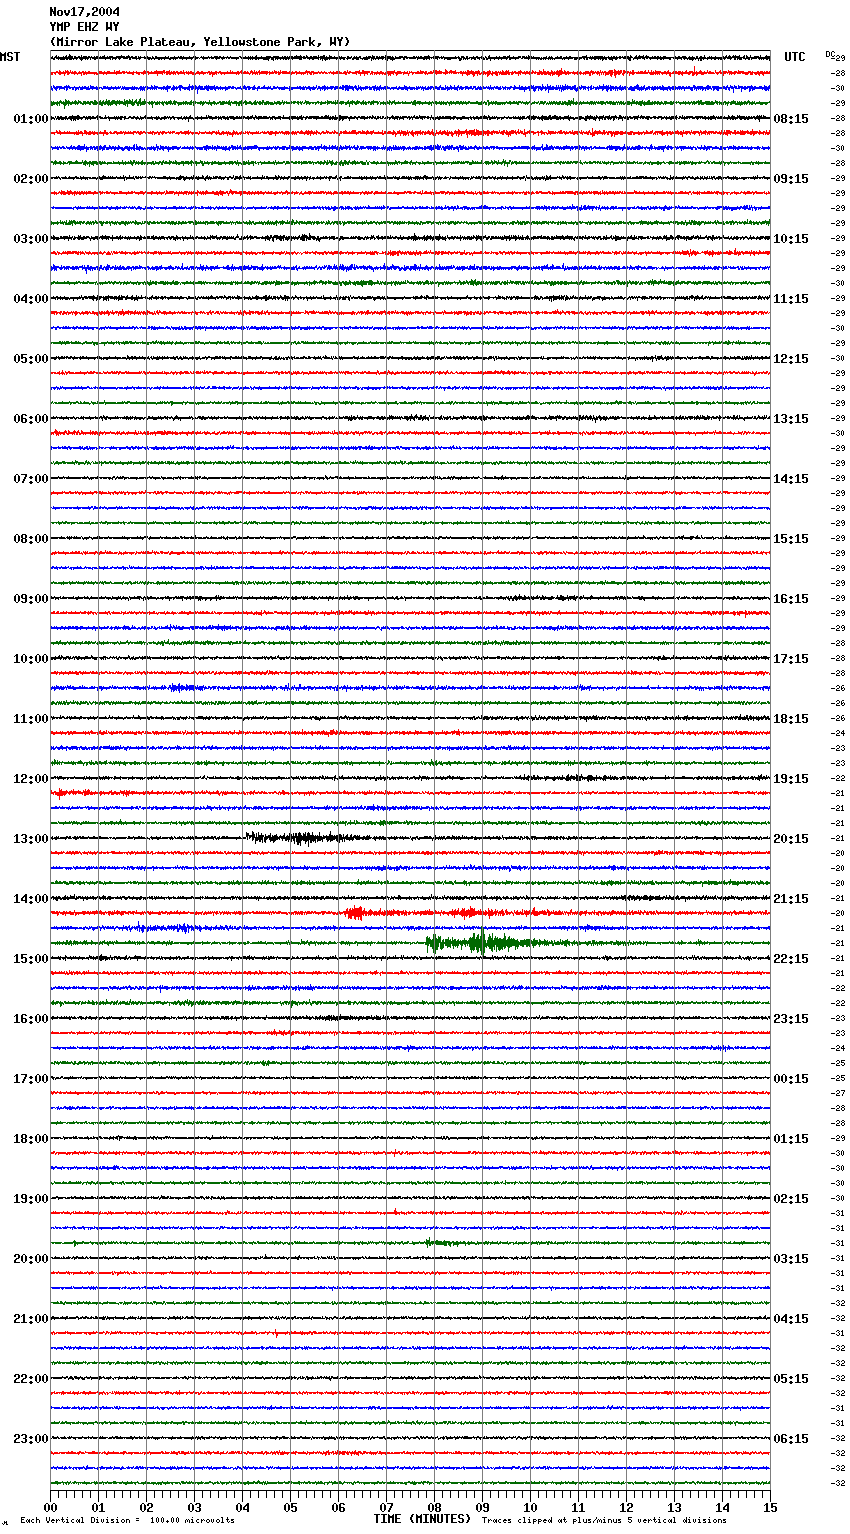Select the 15:00 MST time label
The image size is (850, 1534).
tap(31, 959)
